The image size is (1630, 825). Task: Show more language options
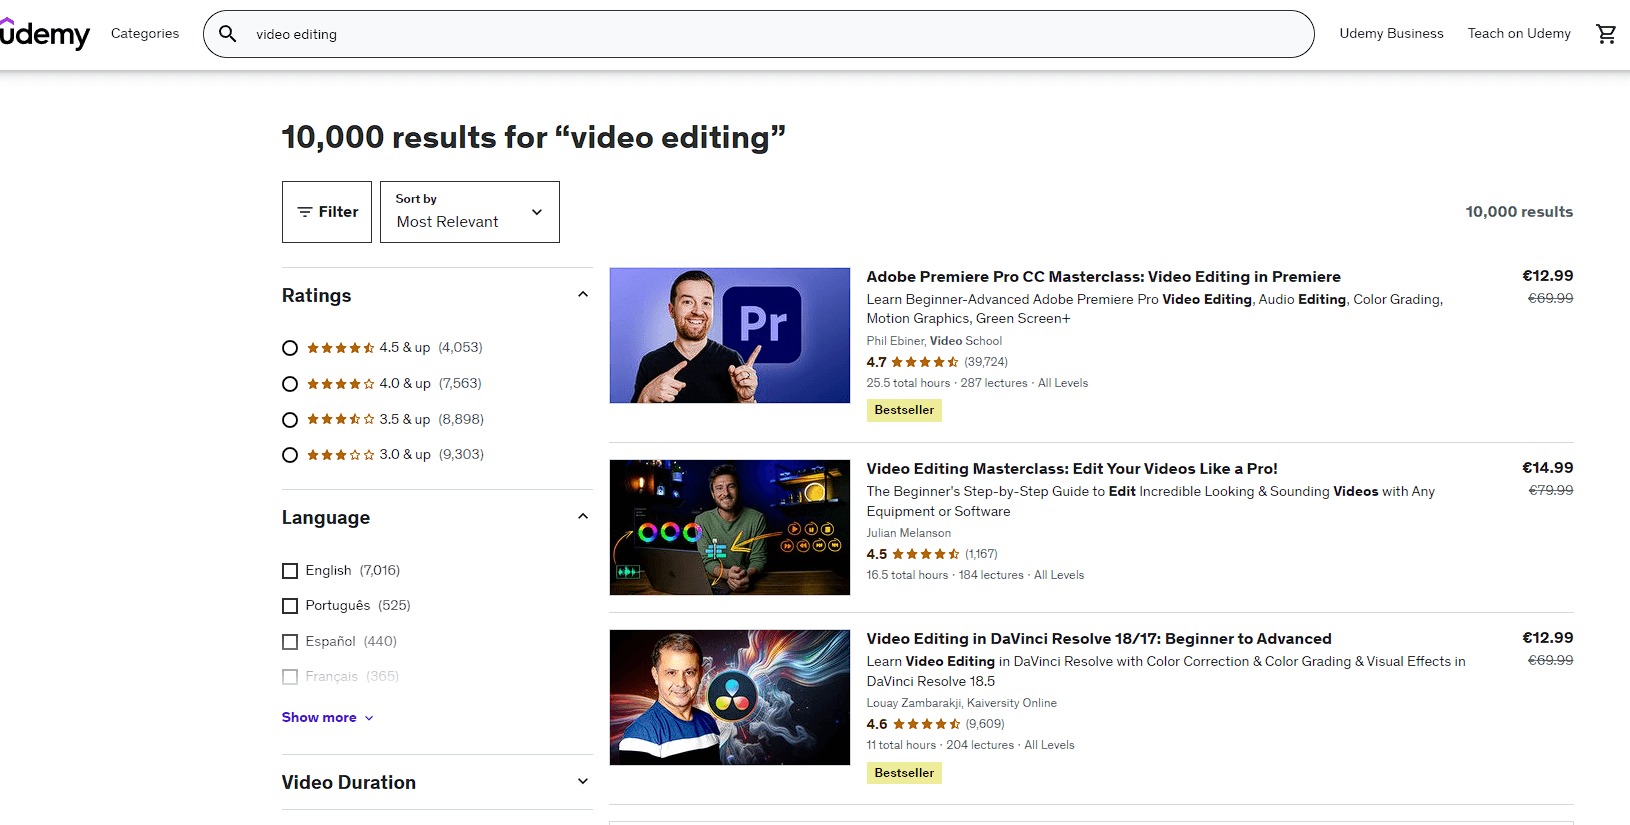point(328,717)
